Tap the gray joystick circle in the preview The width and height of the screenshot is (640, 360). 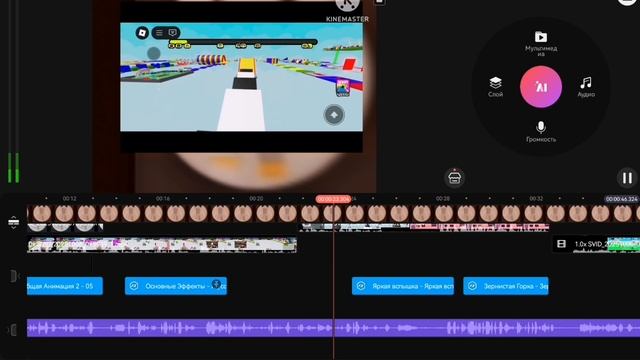point(154,53)
